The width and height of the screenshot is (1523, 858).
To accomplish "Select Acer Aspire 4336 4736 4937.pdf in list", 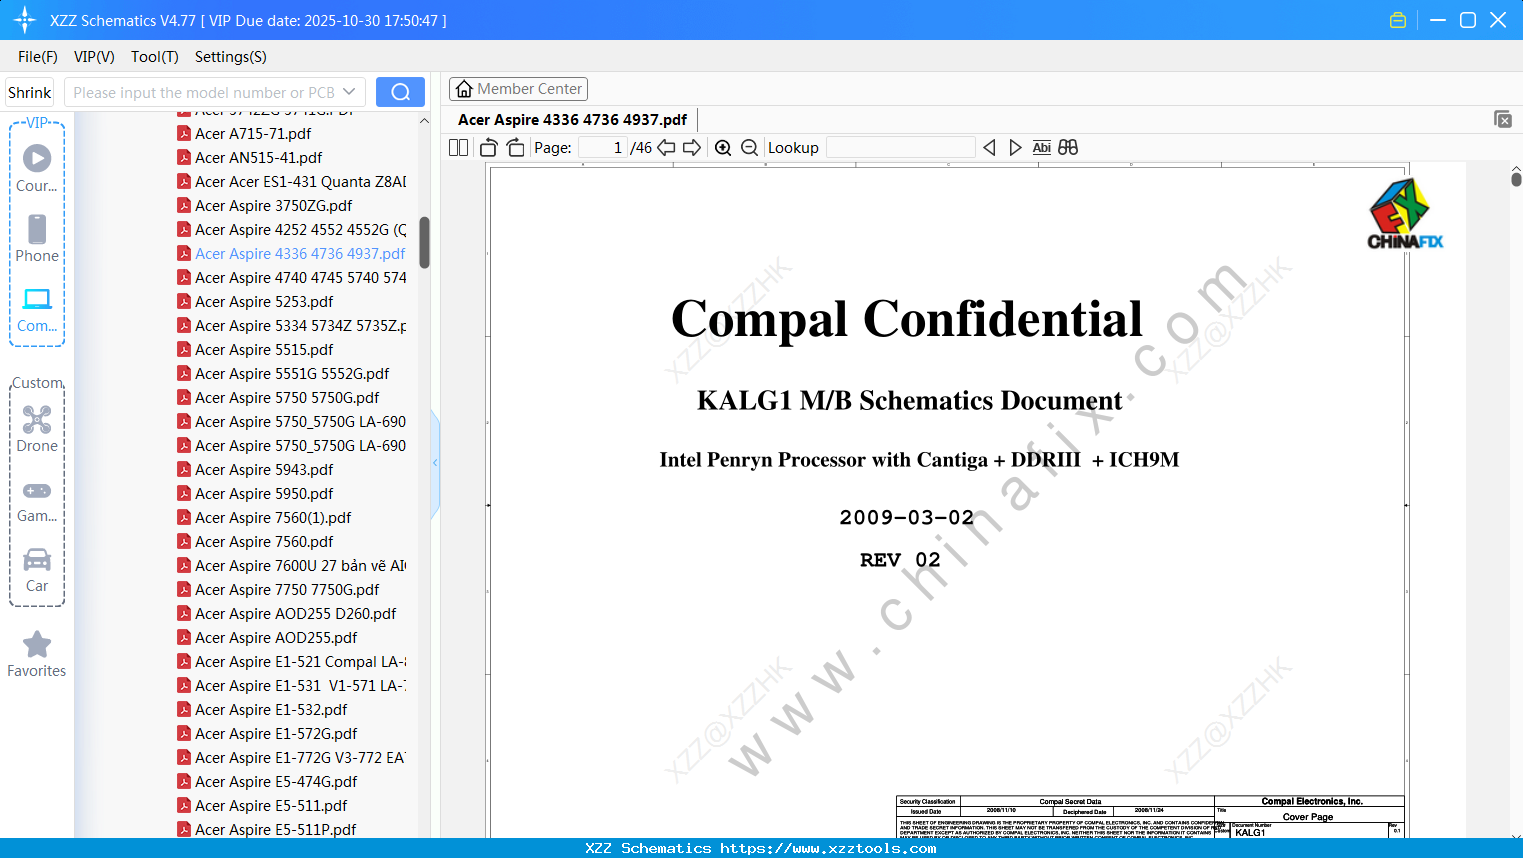I will coord(300,253).
